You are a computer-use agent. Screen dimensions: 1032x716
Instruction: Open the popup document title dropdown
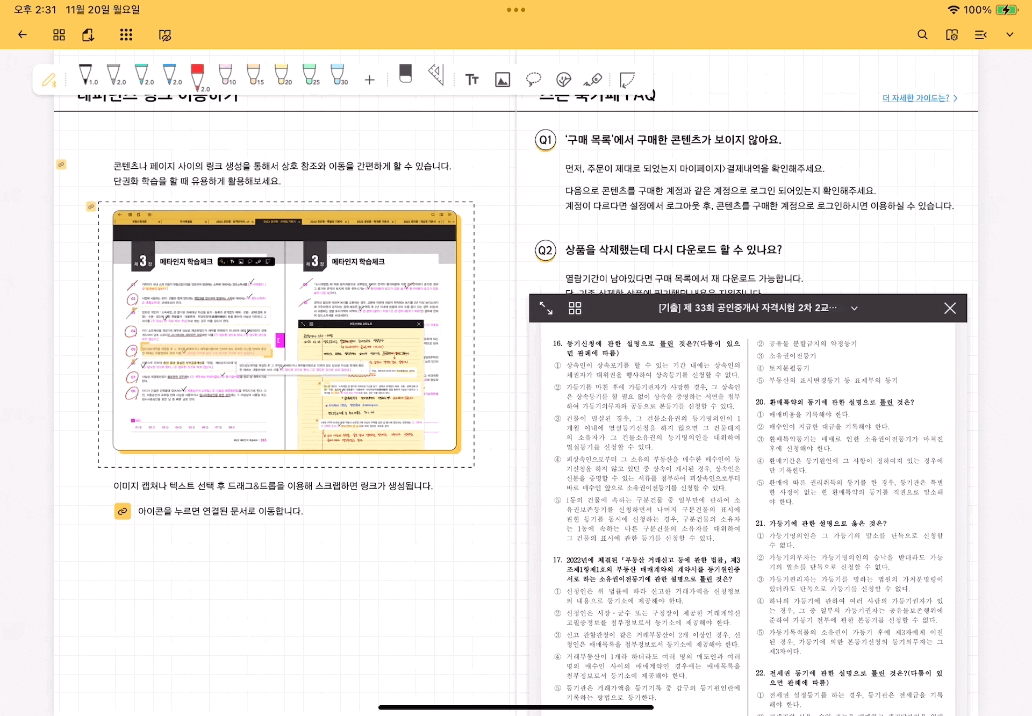[854, 308]
